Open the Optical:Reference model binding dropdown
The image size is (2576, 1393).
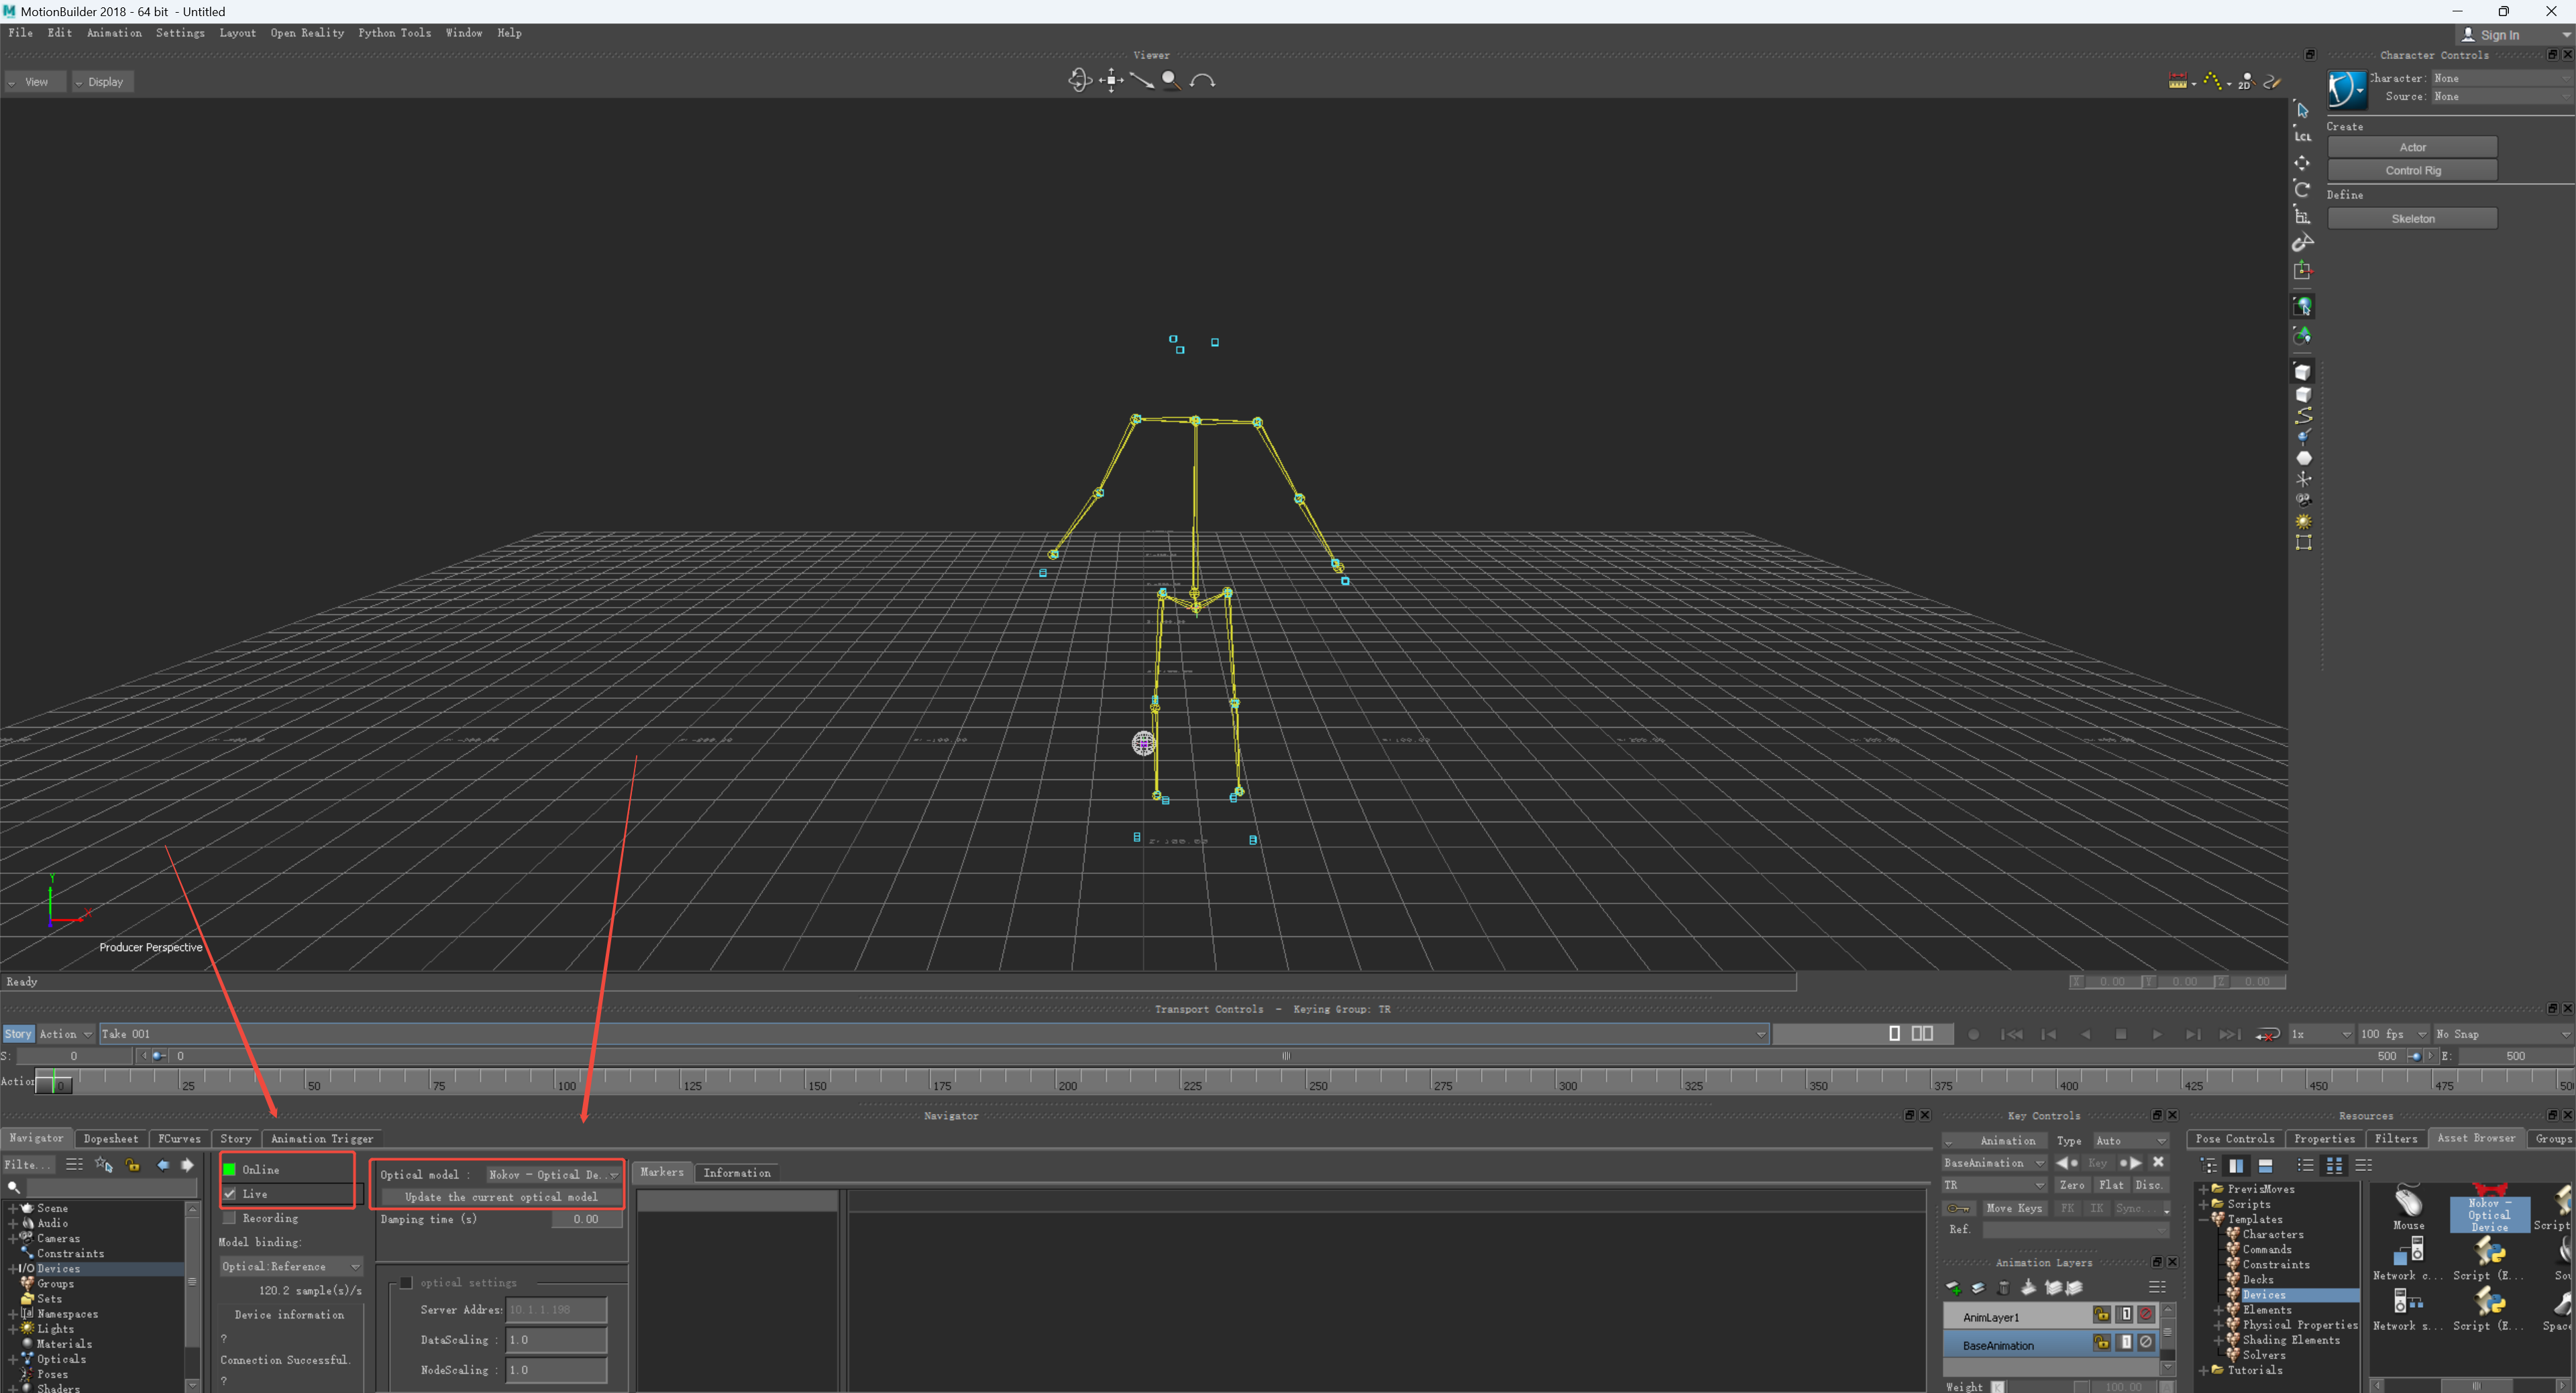[290, 1266]
